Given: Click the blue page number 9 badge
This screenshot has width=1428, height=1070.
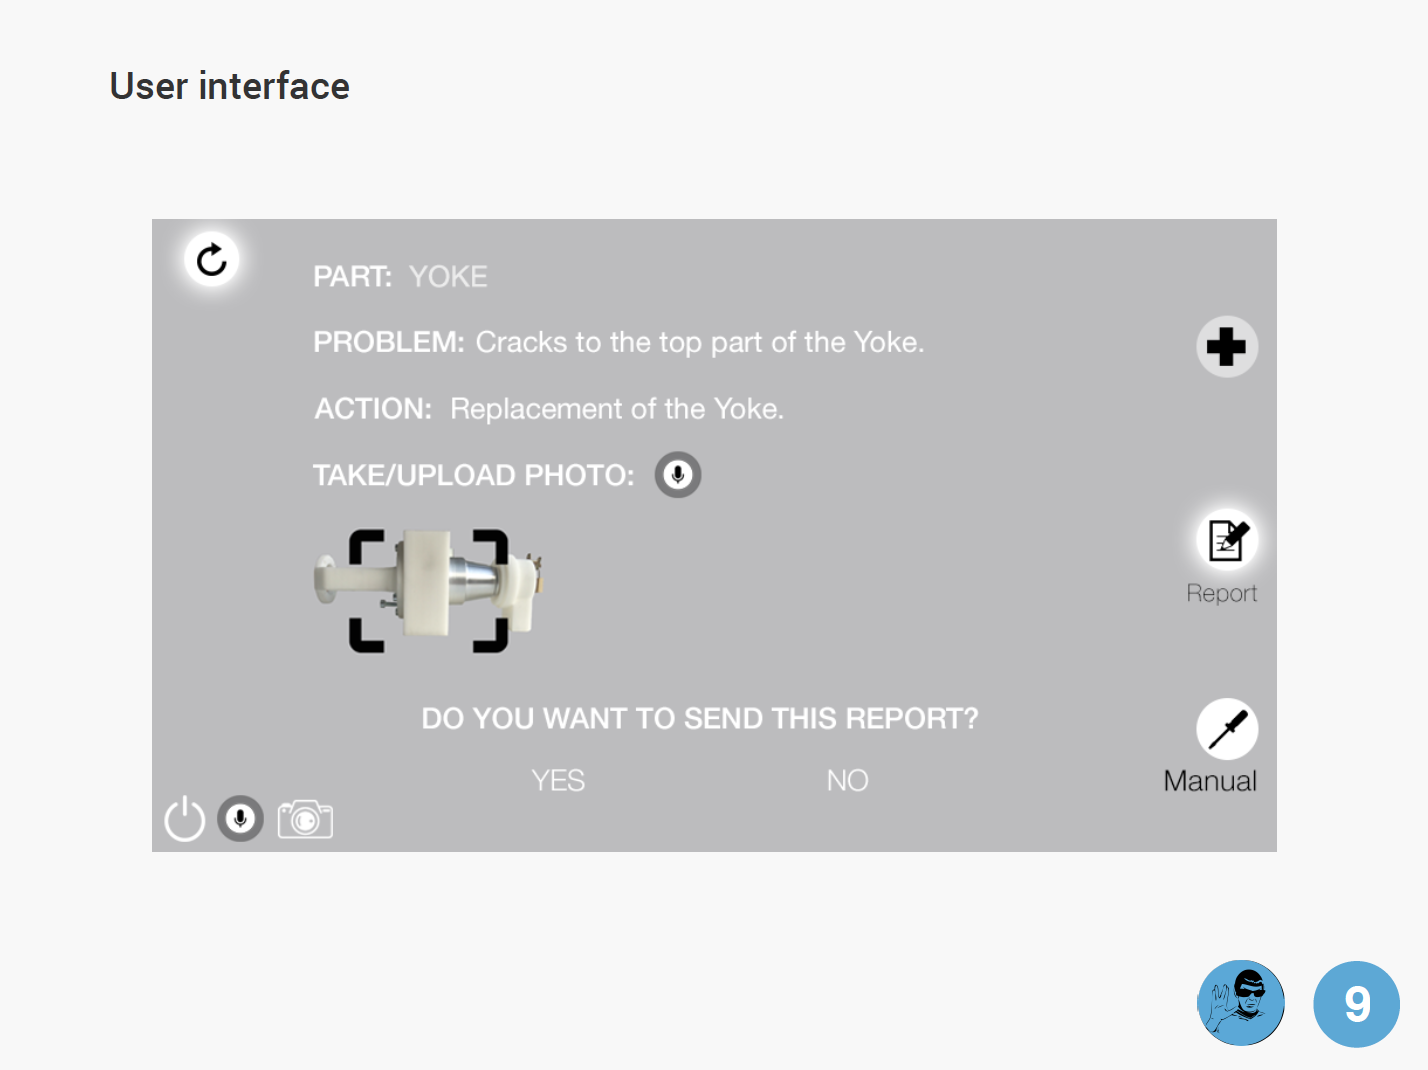Looking at the screenshot, I should 1356,1004.
